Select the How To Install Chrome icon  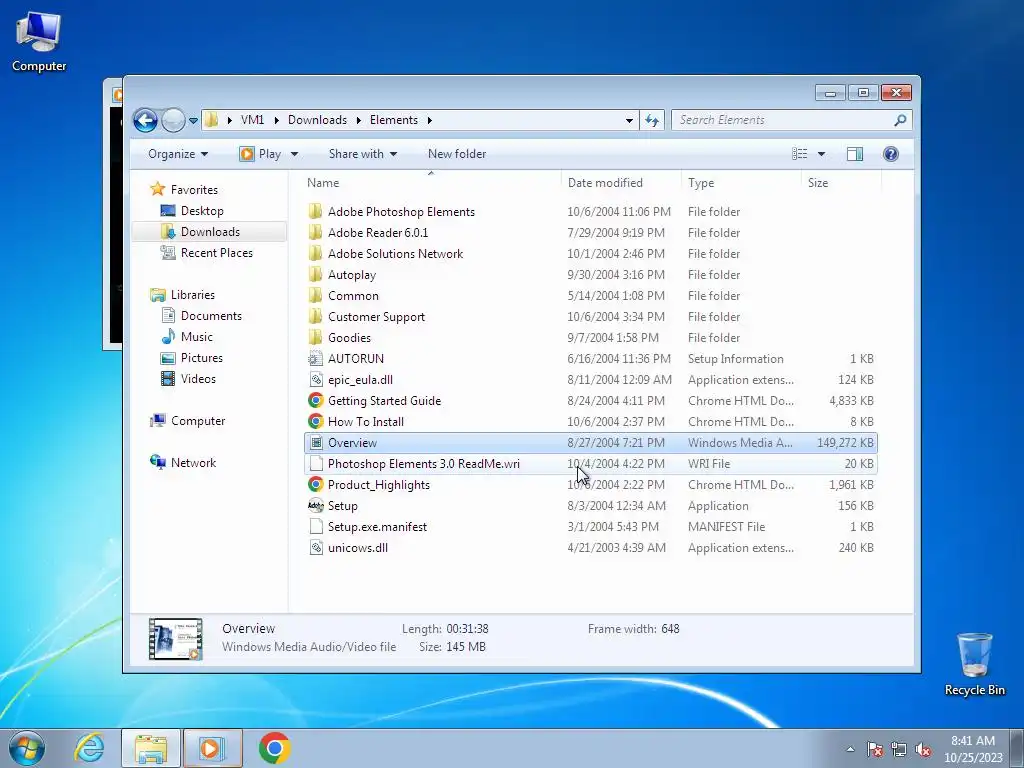(x=315, y=422)
